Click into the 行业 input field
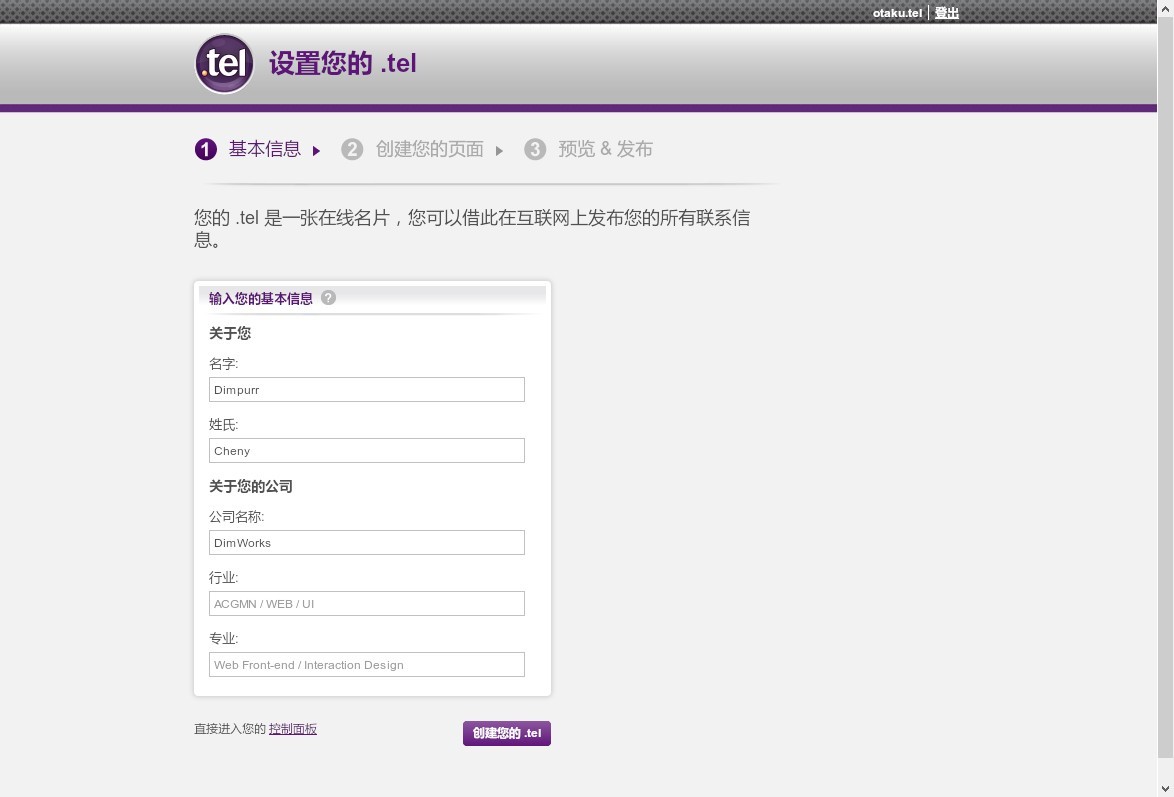This screenshot has width=1174, height=797. (366, 604)
